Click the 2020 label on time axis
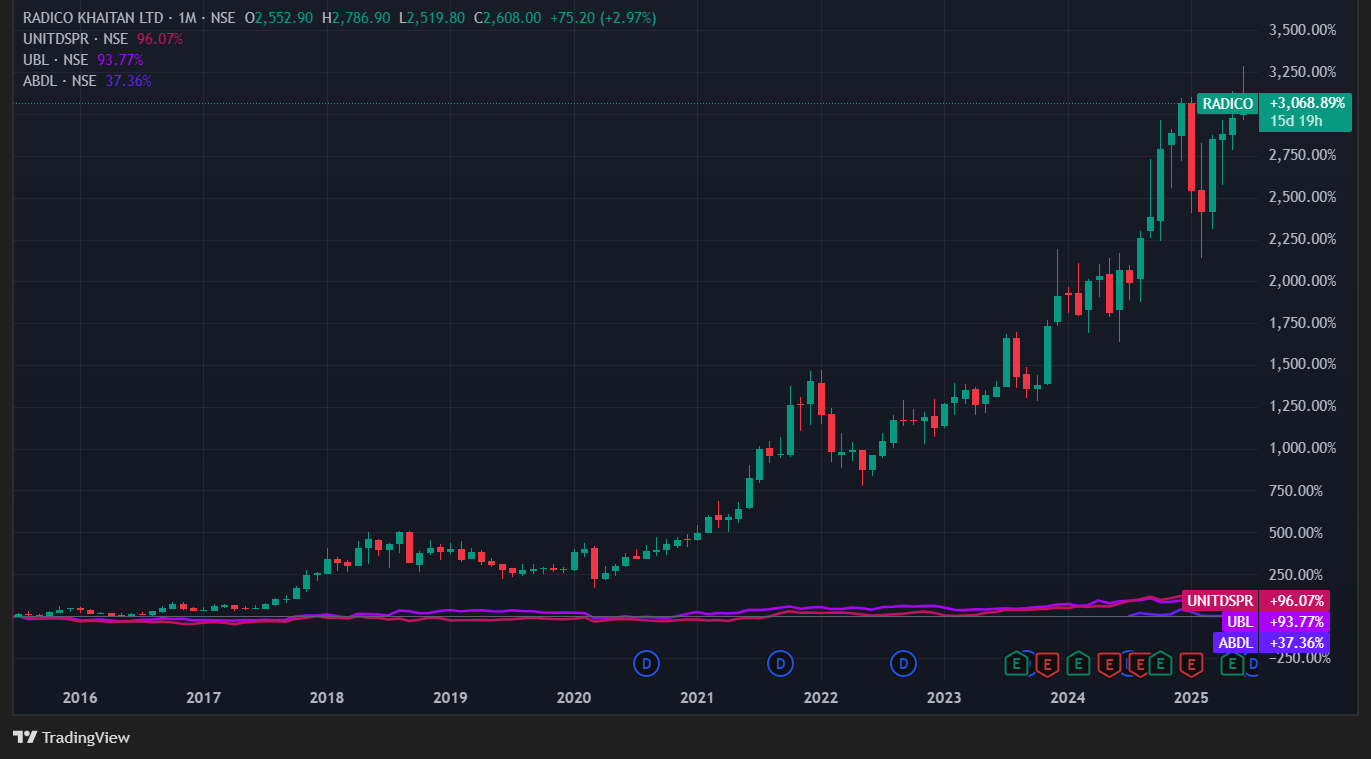The height and width of the screenshot is (759, 1371). point(574,697)
